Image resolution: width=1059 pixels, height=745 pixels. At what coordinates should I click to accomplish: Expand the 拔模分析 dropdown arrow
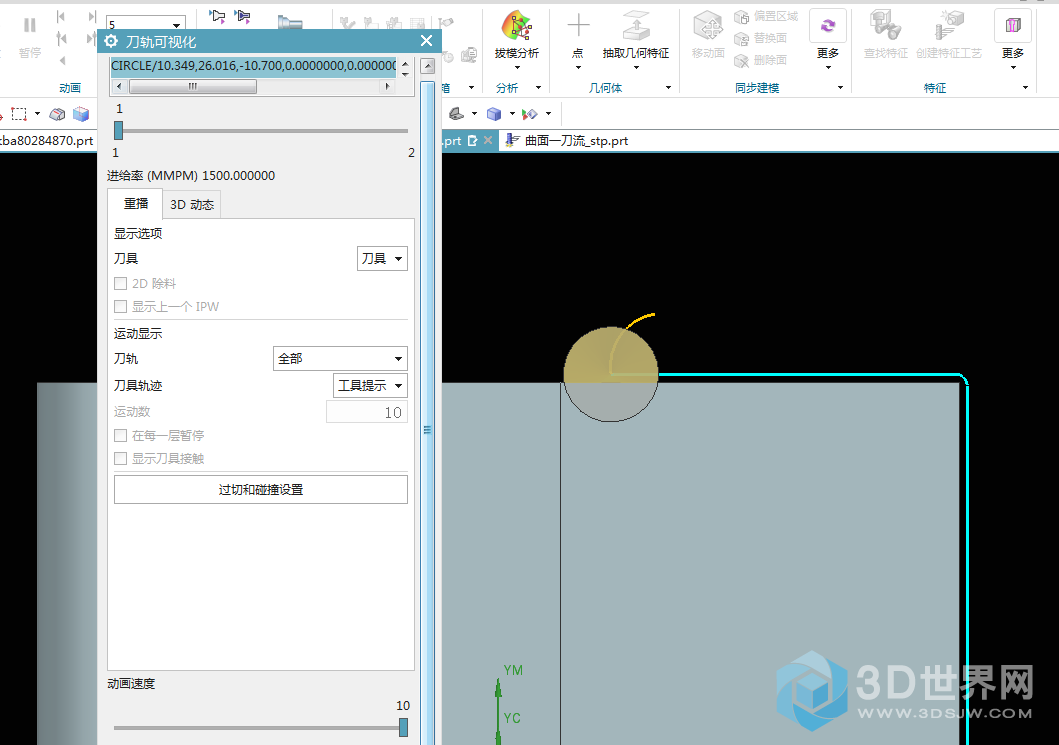click(517, 67)
